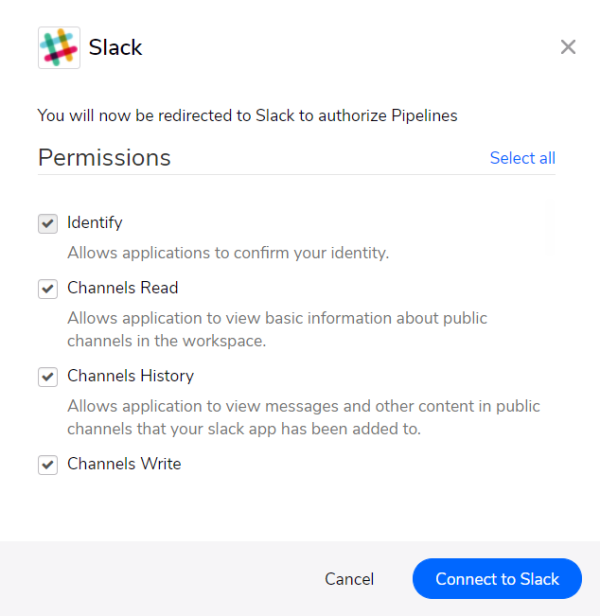Click the Permissions section heading
The height and width of the screenshot is (616, 600).
point(104,158)
